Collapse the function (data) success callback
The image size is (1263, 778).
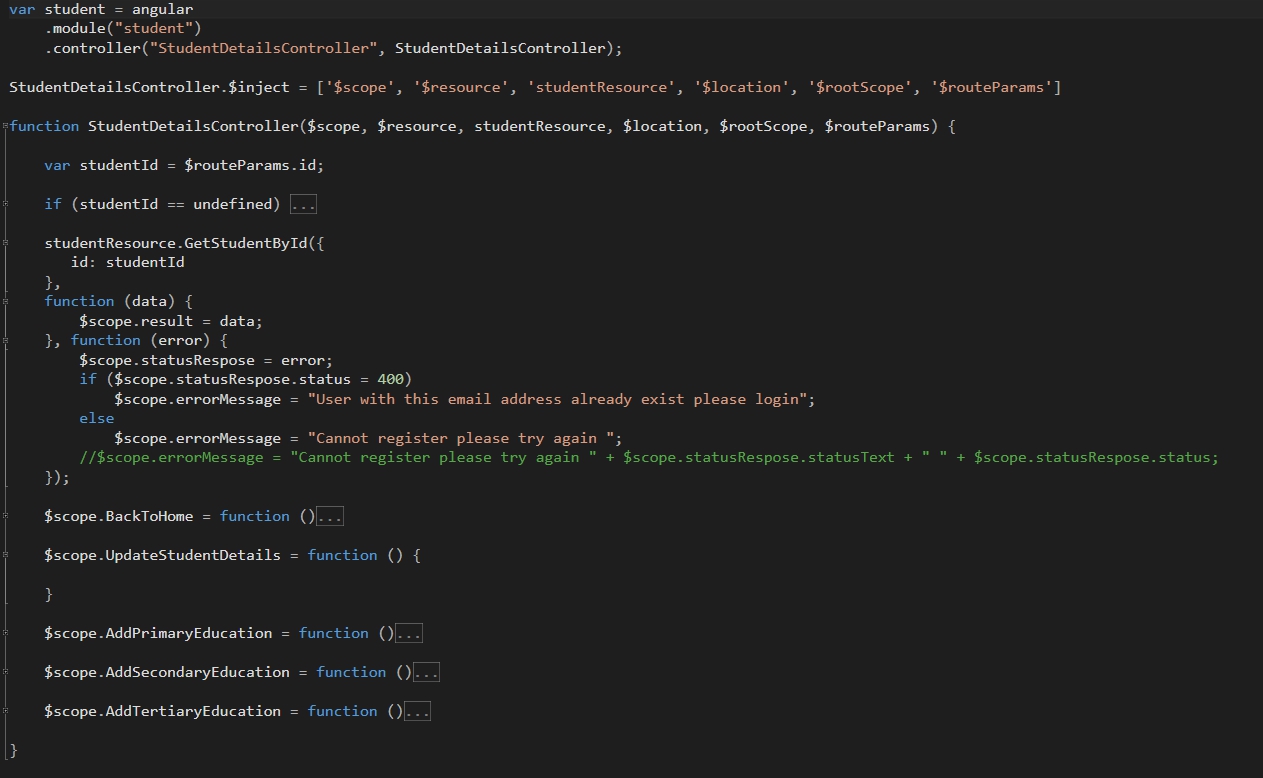pyautogui.click(x=6, y=301)
